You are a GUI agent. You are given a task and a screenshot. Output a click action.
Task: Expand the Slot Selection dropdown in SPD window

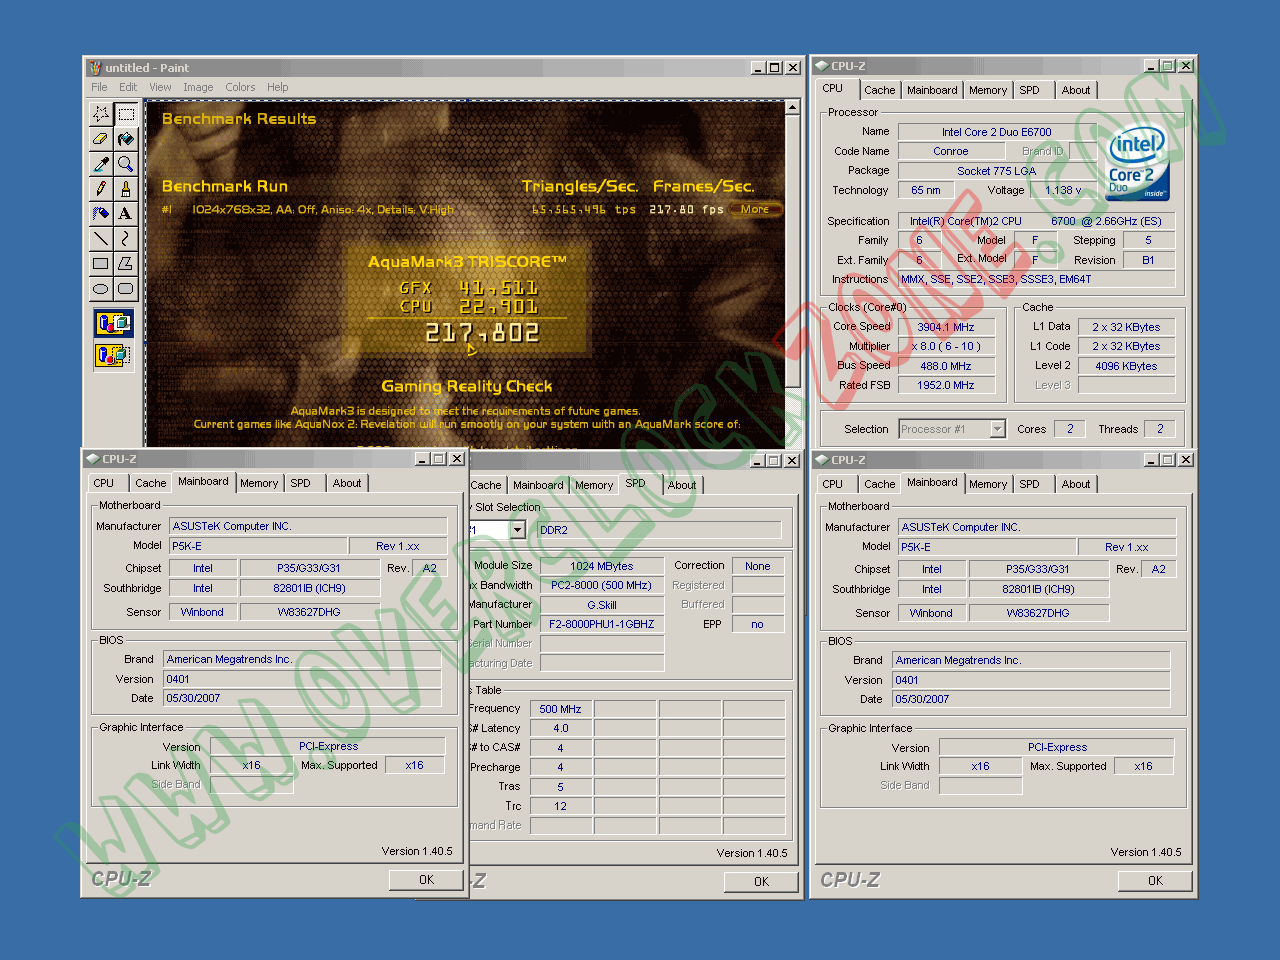(x=517, y=530)
